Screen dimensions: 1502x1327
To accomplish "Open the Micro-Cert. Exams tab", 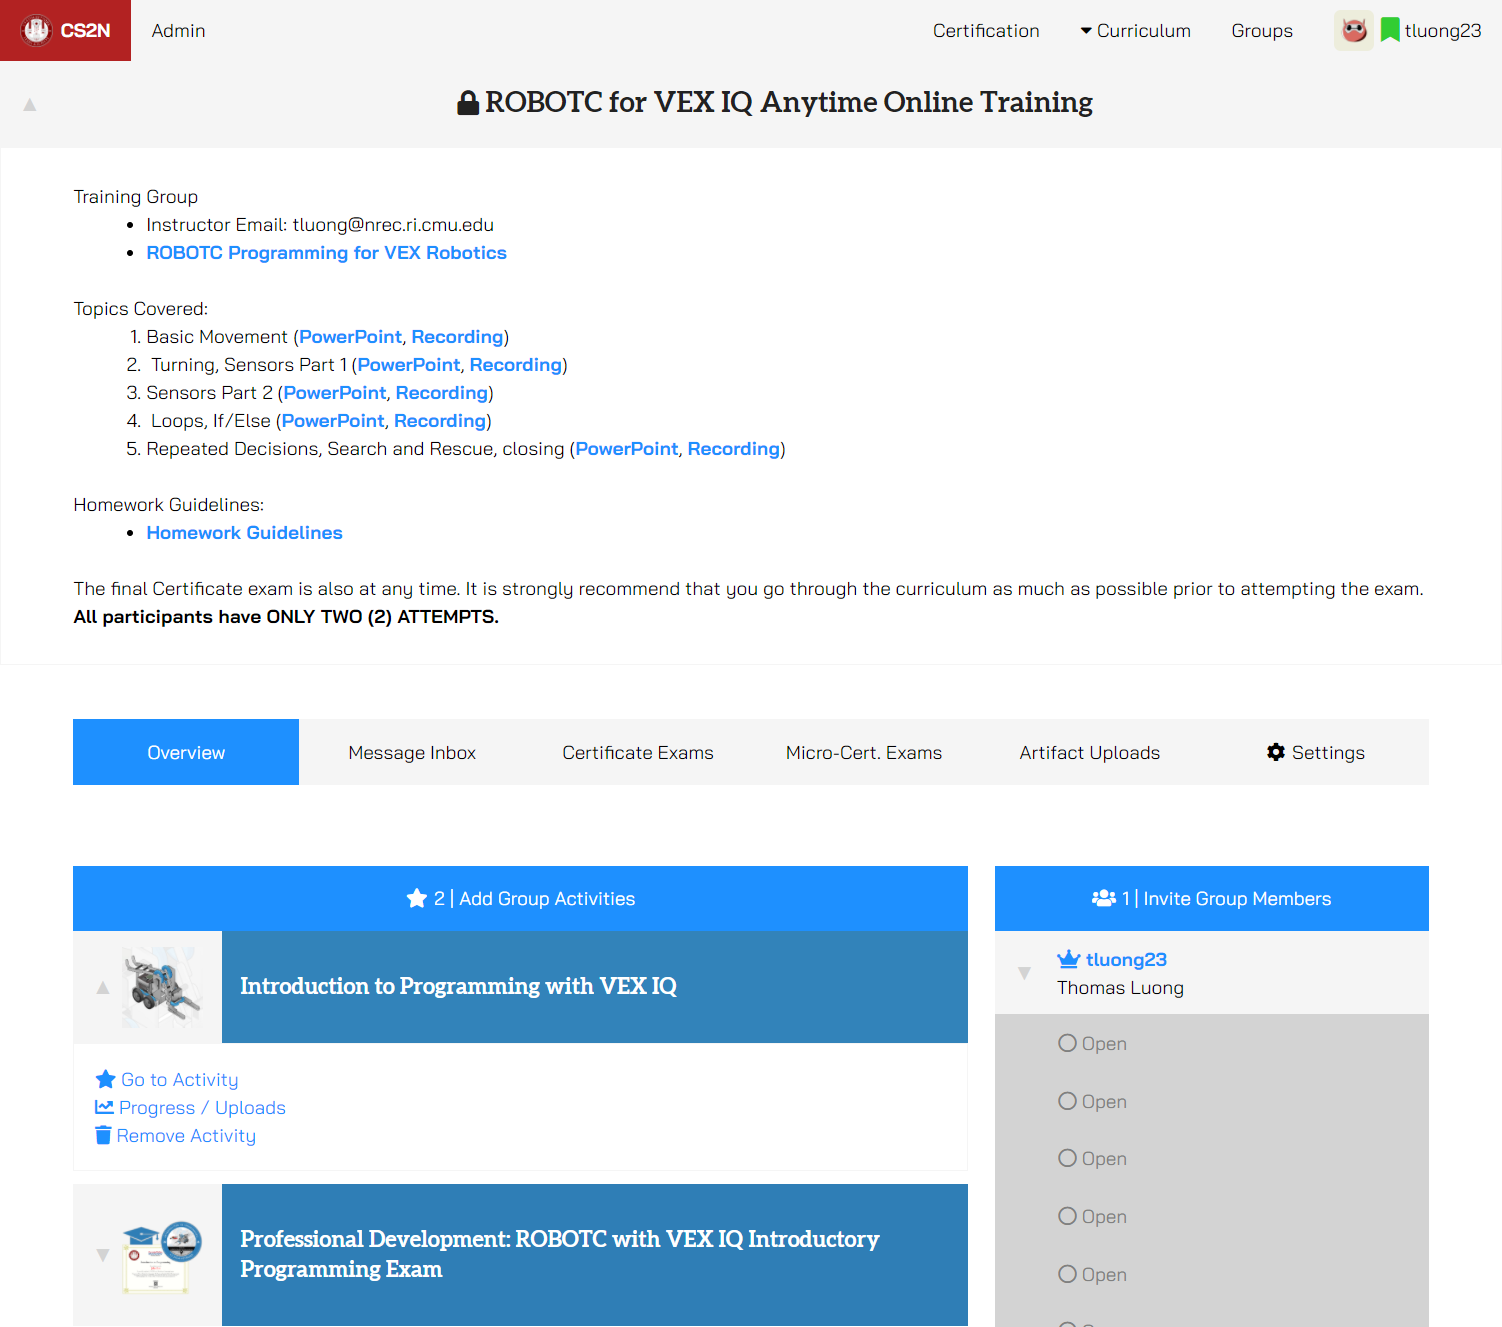I will click(864, 752).
